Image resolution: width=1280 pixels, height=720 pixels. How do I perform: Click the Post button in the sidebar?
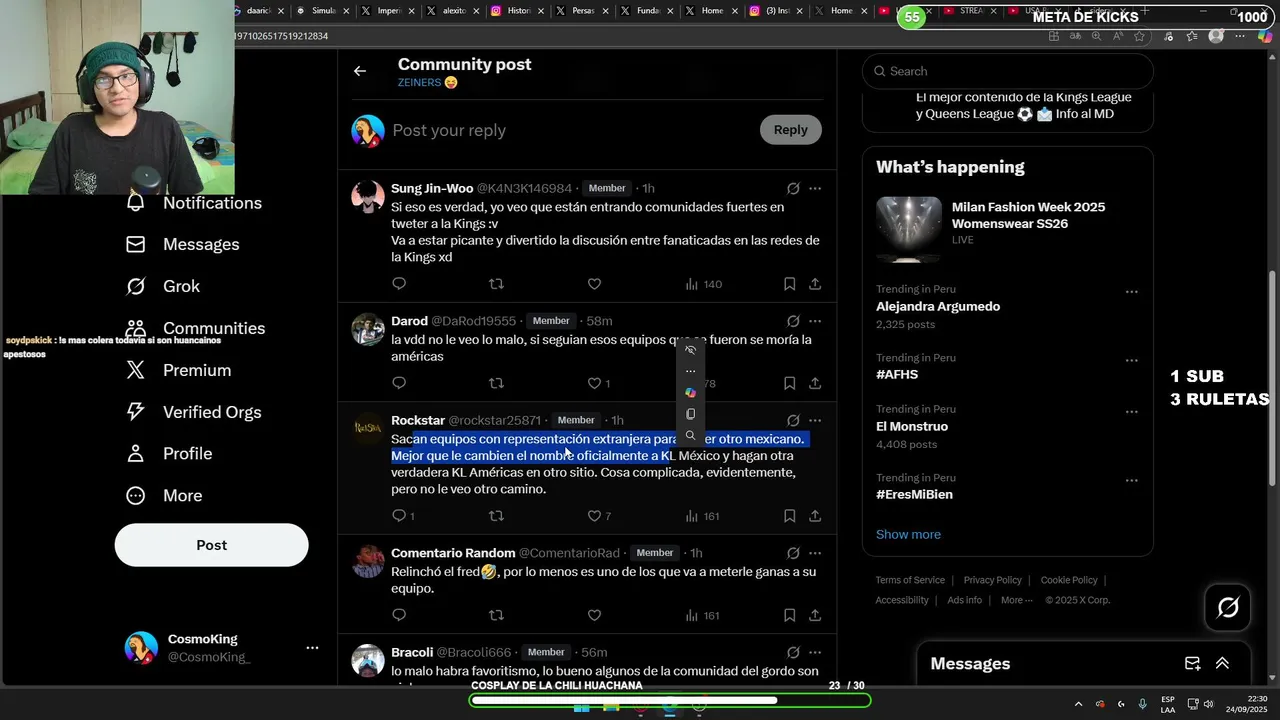click(211, 545)
